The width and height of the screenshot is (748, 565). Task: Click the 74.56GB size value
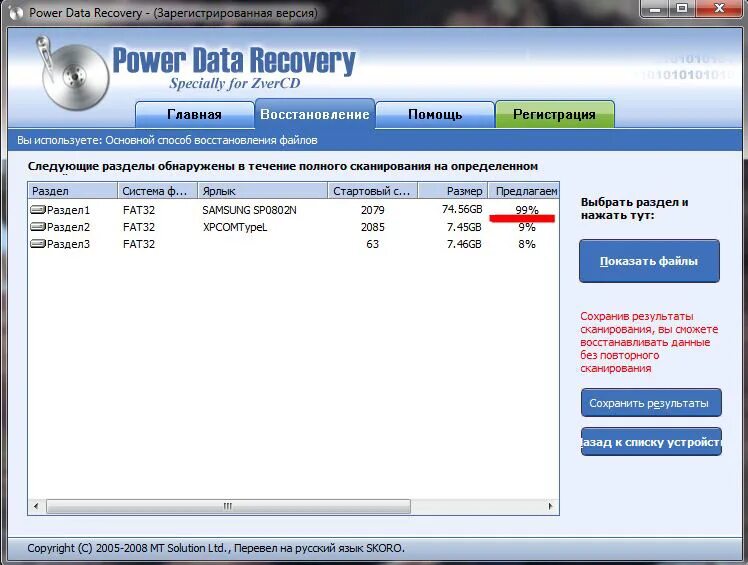(462, 209)
